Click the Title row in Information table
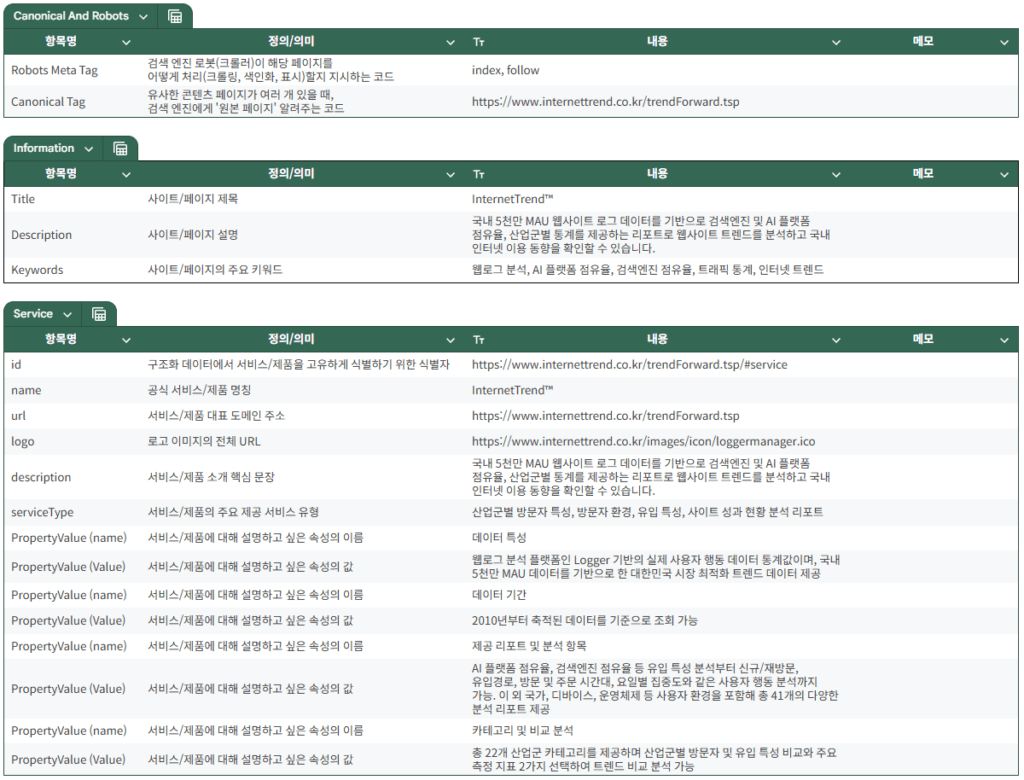 pos(22,199)
